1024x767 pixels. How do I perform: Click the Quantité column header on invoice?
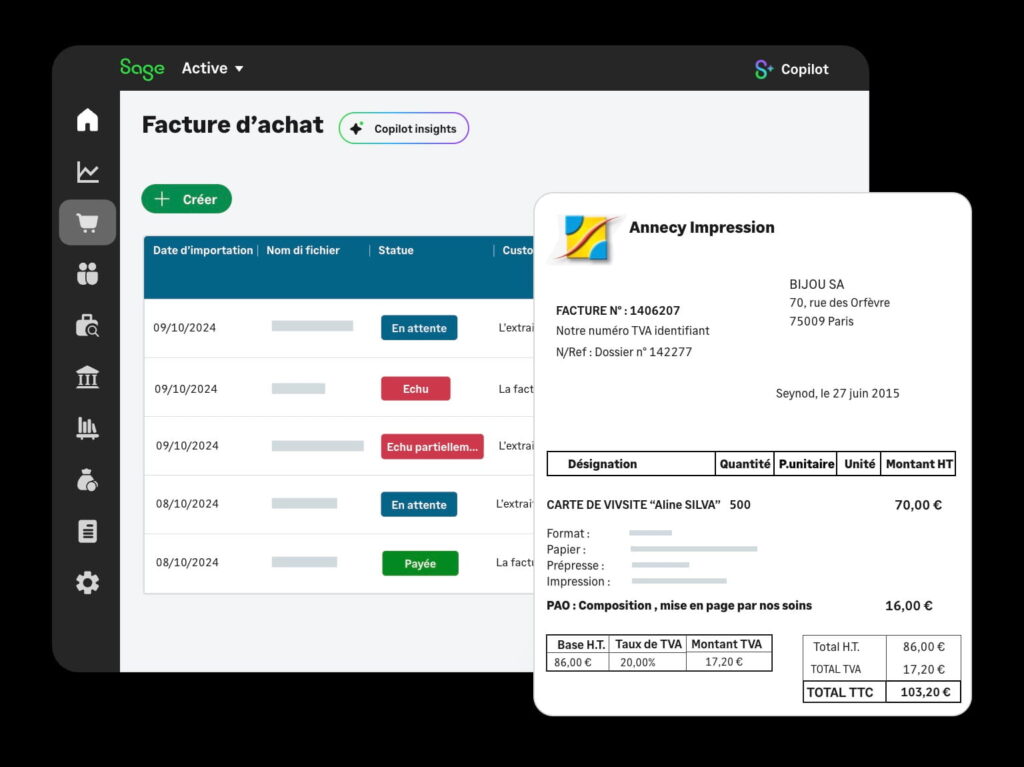744,464
